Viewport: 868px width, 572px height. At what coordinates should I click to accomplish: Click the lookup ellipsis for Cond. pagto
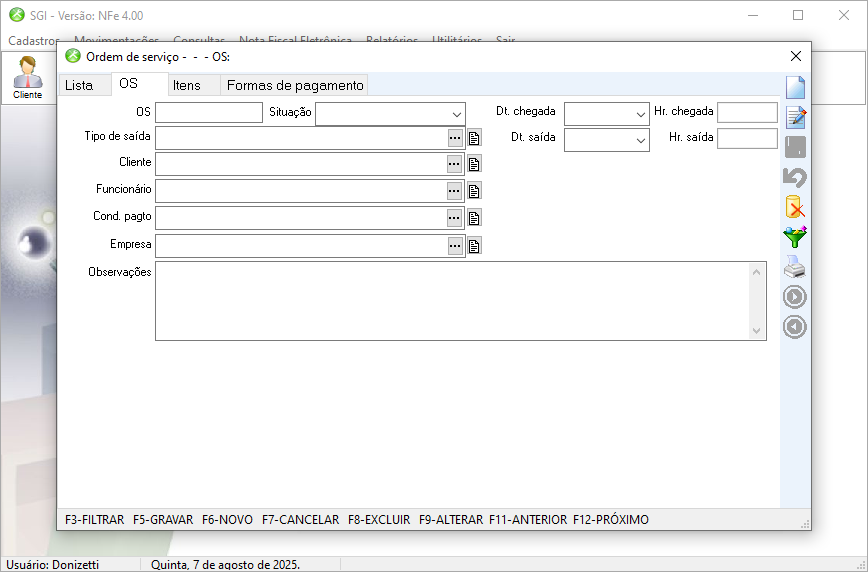[x=454, y=218]
